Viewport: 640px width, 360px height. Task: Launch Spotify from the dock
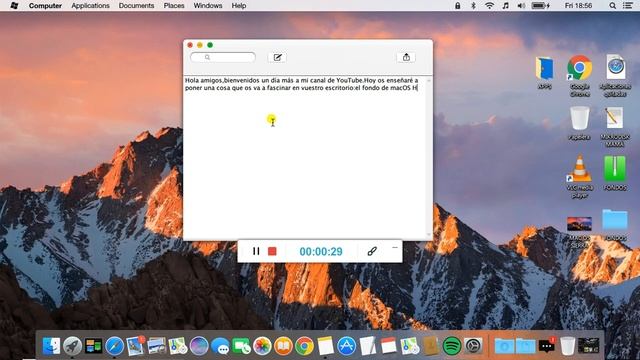(451, 346)
